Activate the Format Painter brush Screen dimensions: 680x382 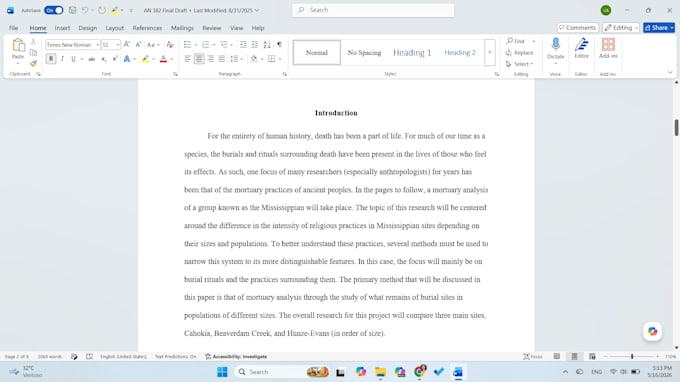(x=33, y=63)
